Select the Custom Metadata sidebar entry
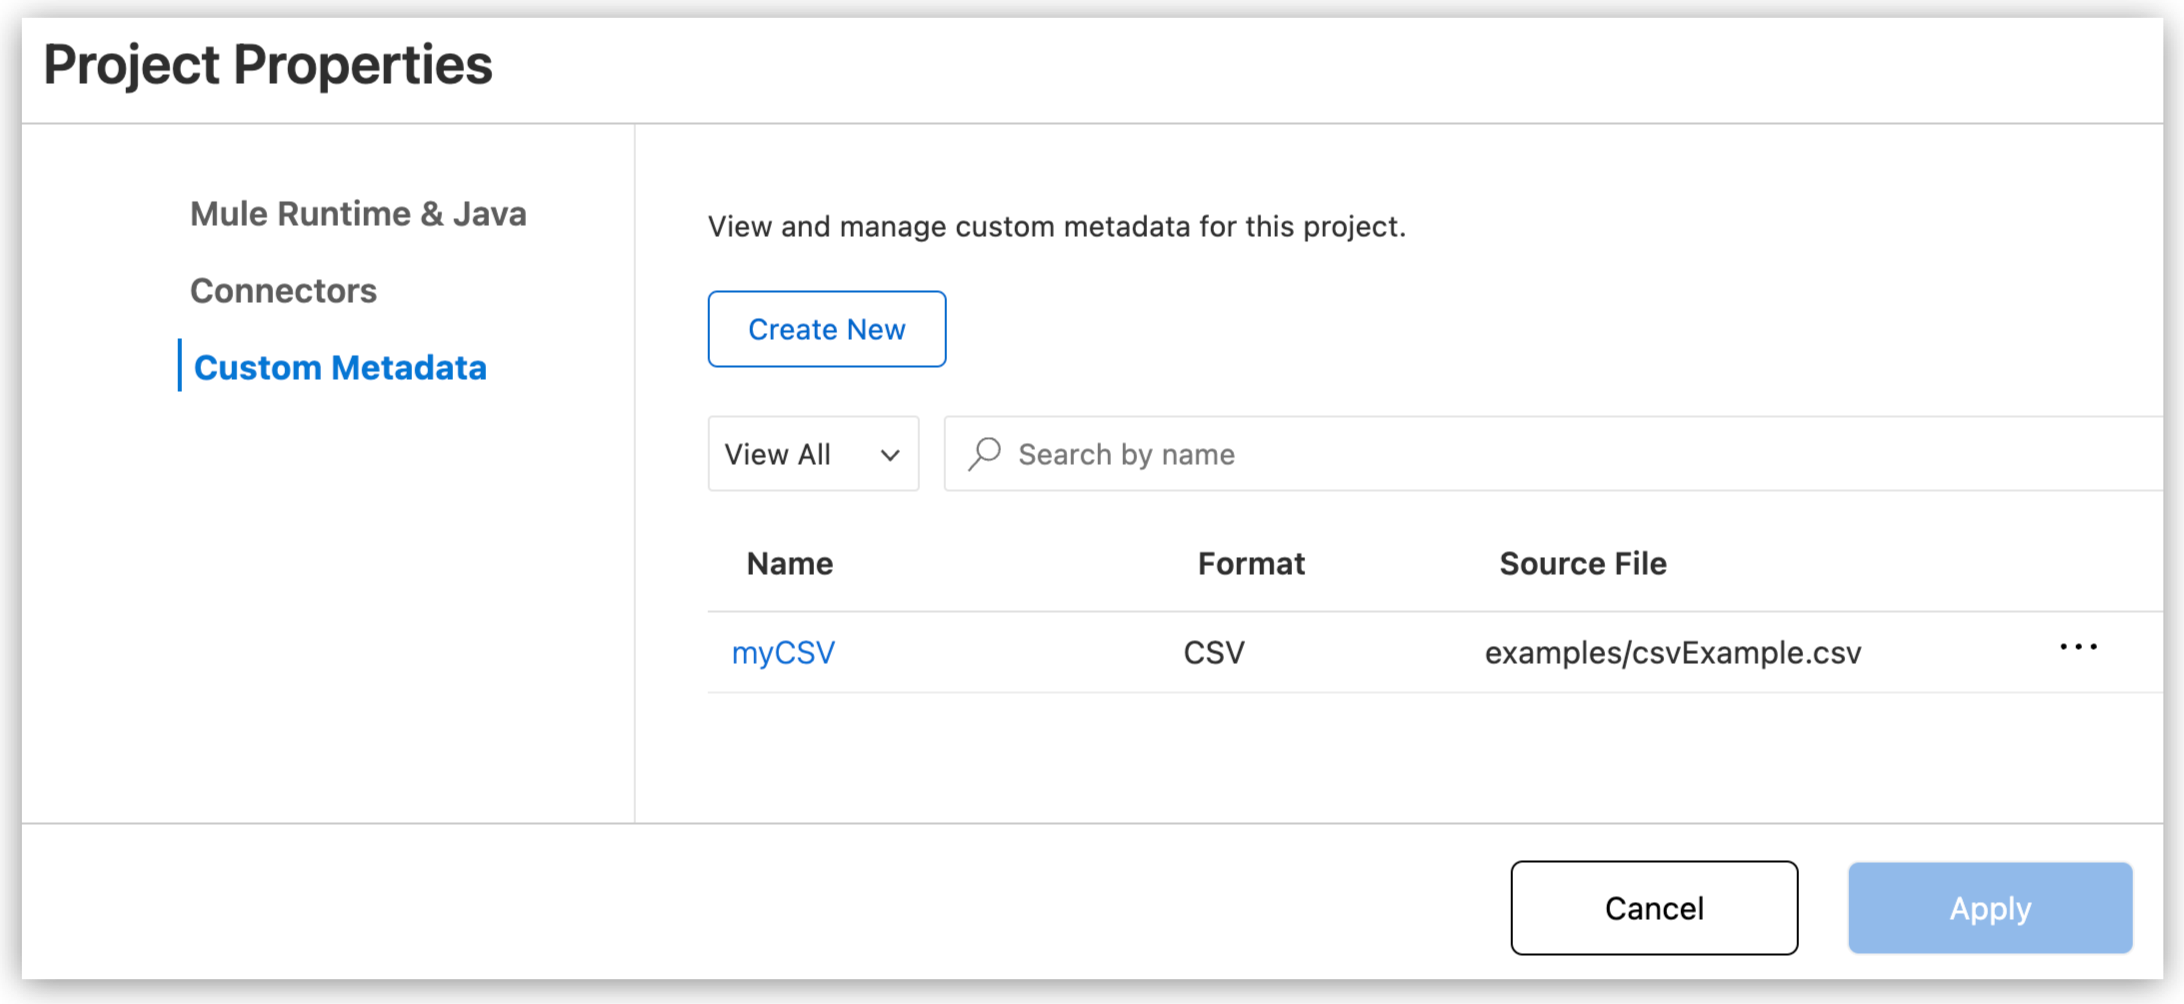2184x1004 pixels. point(340,367)
